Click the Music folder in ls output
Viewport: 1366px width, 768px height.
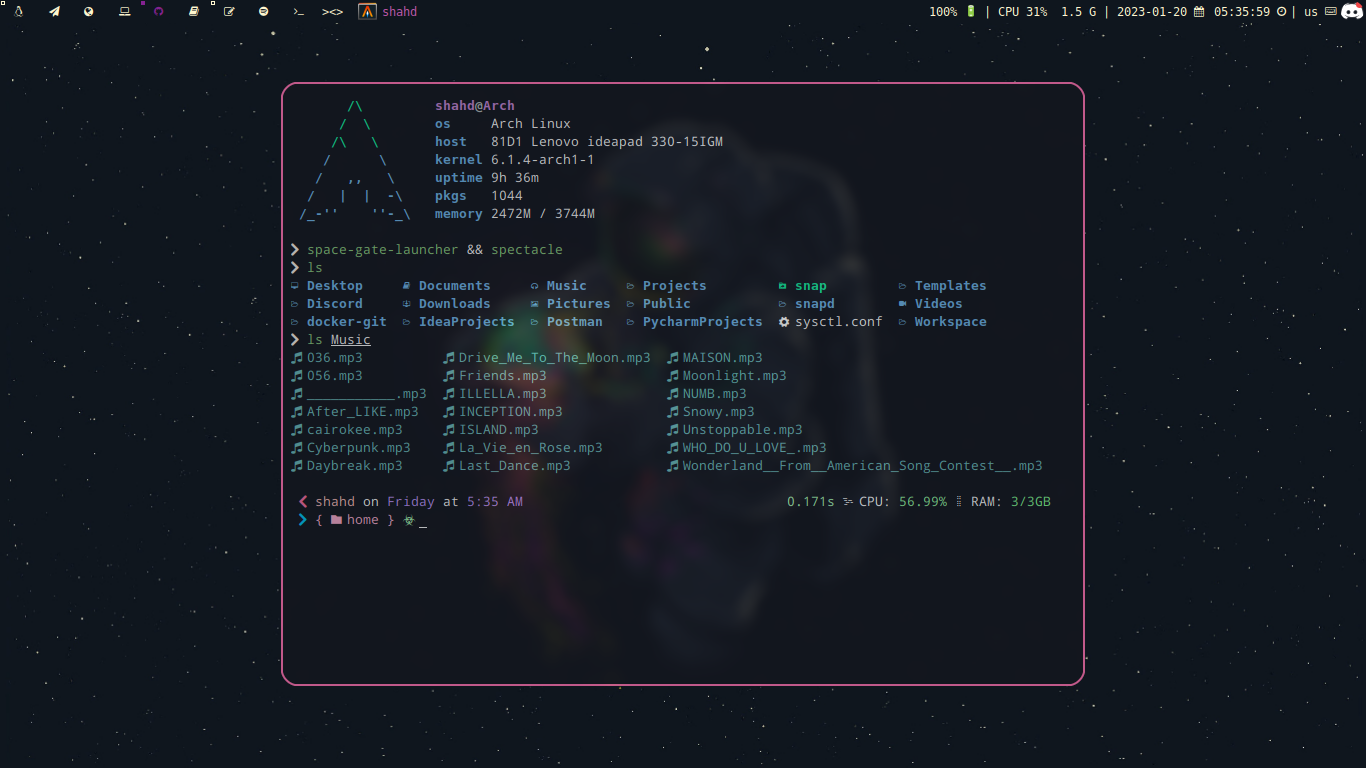pos(567,286)
